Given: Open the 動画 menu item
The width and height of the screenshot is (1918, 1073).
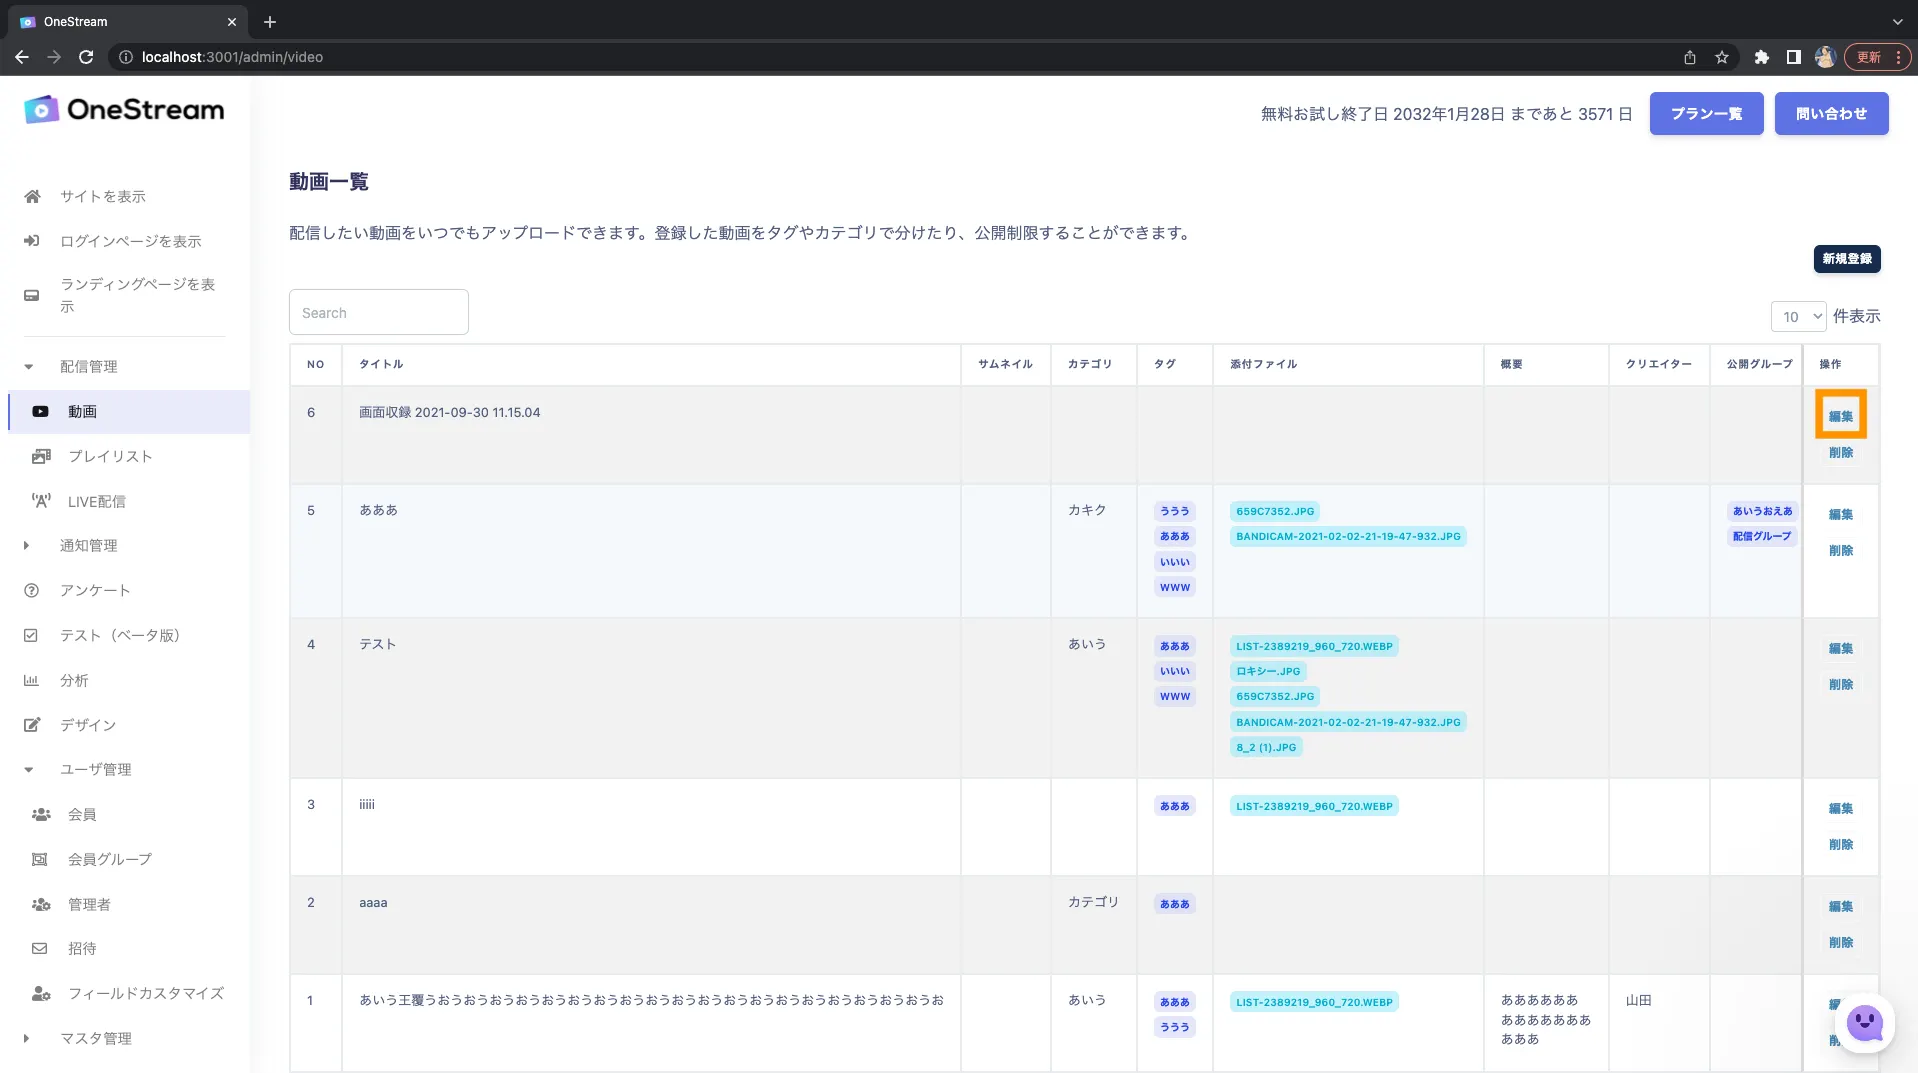Looking at the screenshot, I should coord(129,411).
